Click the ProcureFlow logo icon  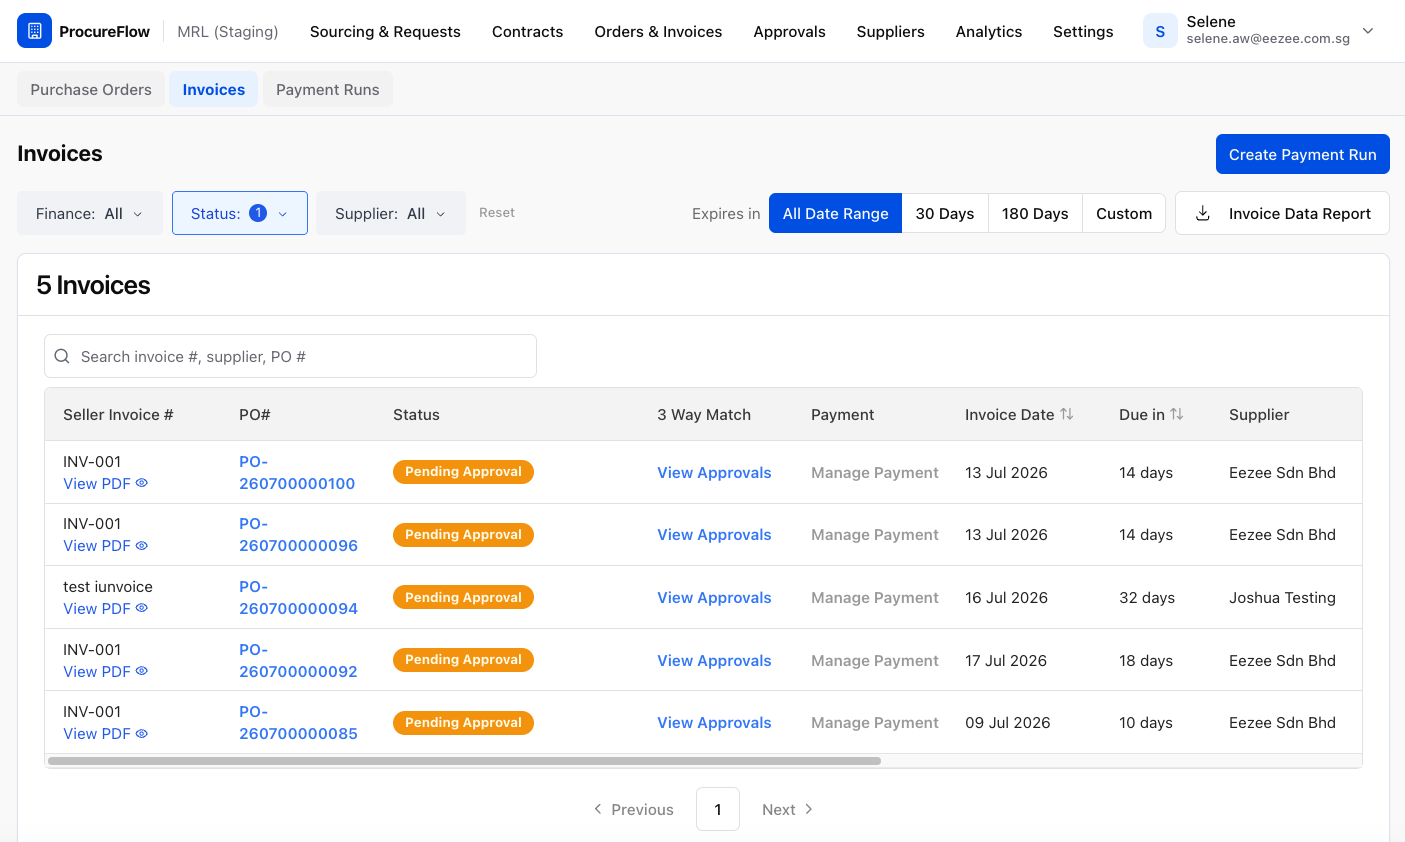(x=34, y=31)
